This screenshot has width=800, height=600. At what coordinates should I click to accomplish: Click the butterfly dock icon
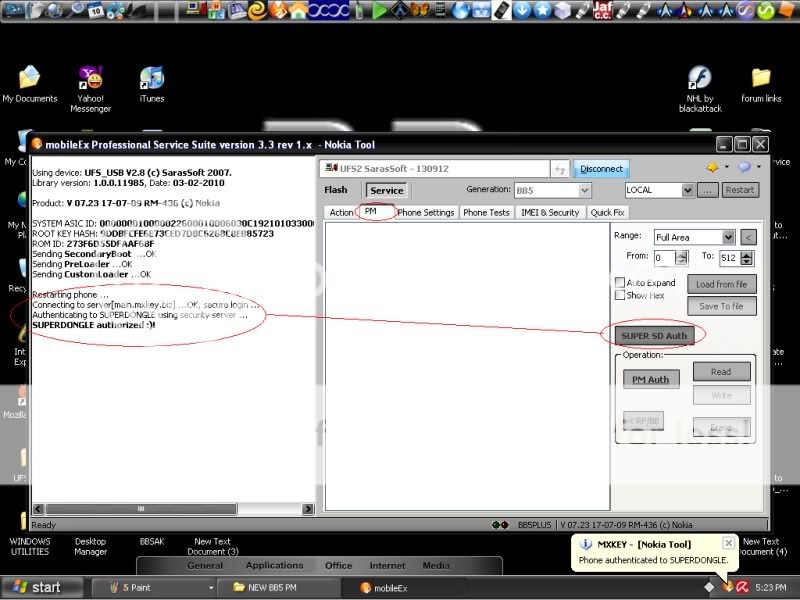pyautogui.click(x=420, y=10)
